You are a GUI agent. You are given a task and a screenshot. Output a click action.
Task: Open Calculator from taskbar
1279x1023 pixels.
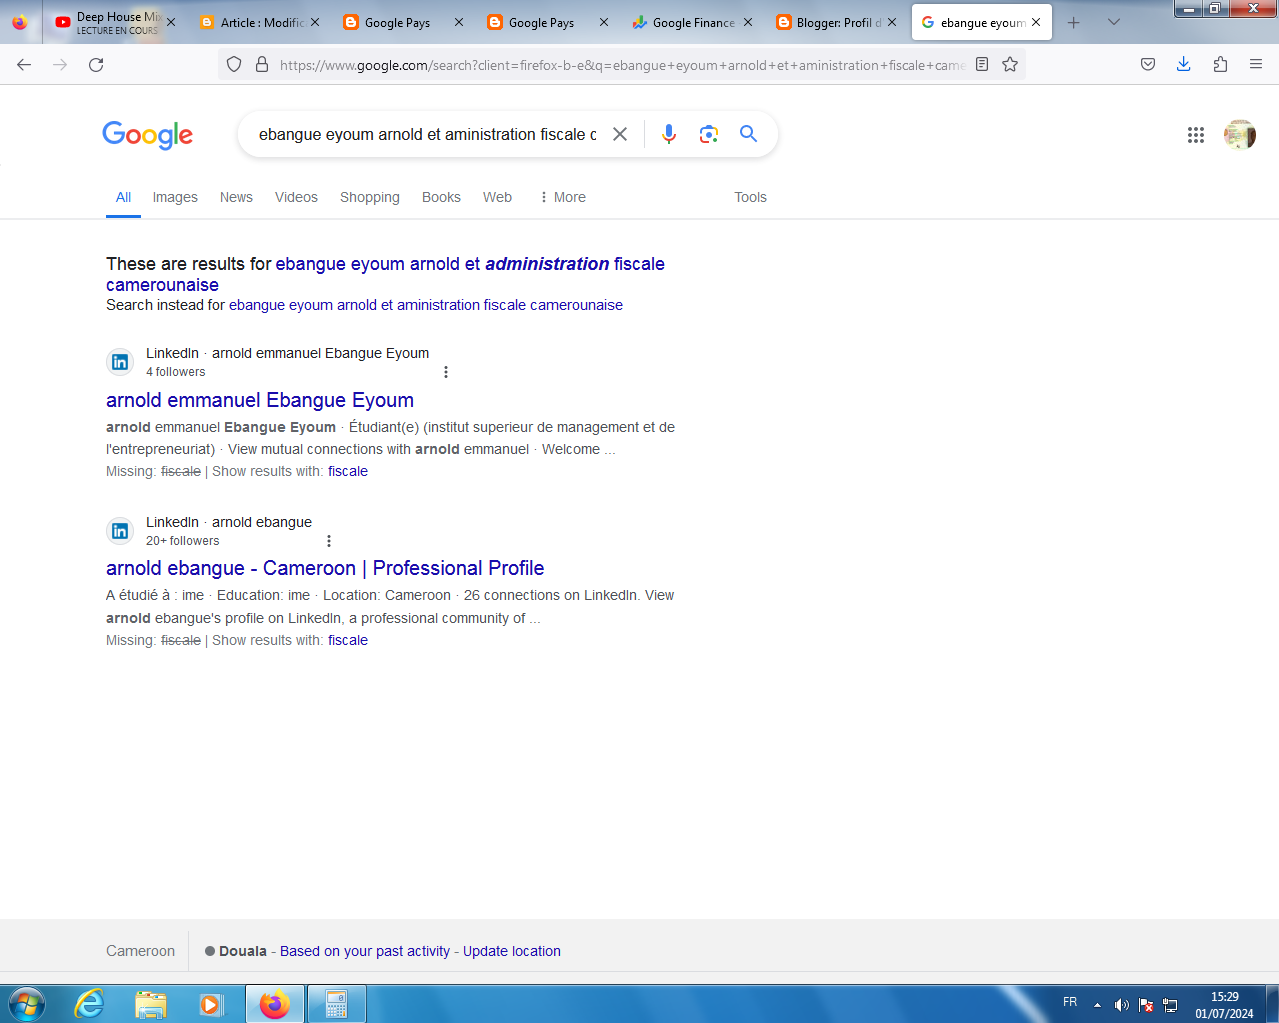coord(336,1004)
